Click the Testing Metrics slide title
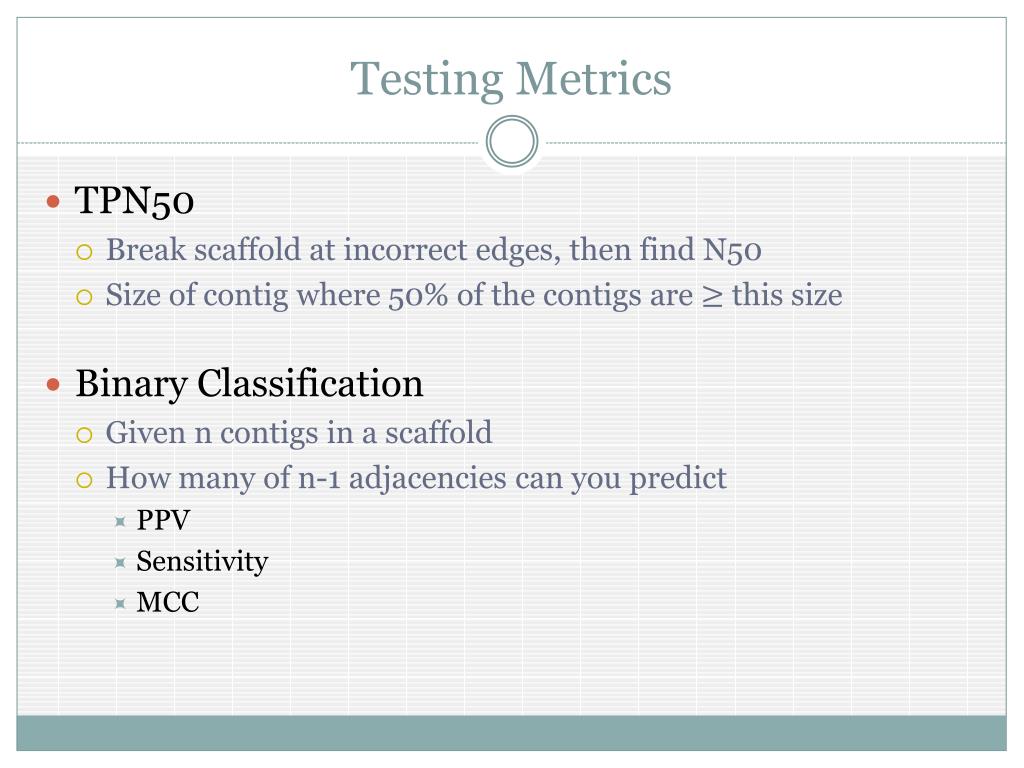This screenshot has width=1024, height=768. tap(511, 80)
